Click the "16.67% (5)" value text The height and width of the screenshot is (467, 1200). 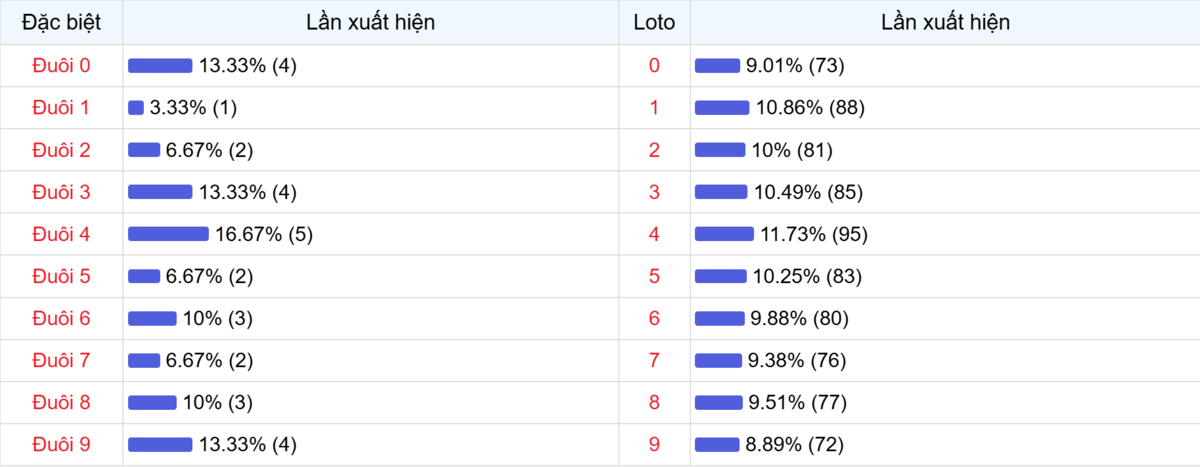coord(264,234)
